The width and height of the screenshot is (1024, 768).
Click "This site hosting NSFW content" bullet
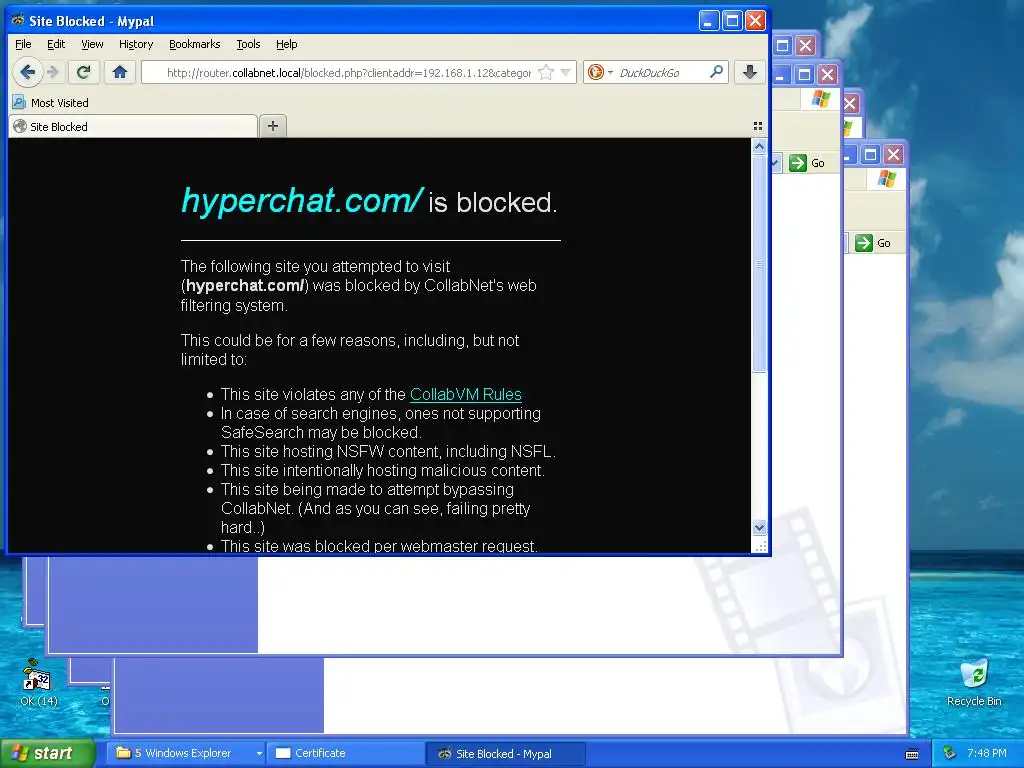(388, 451)
